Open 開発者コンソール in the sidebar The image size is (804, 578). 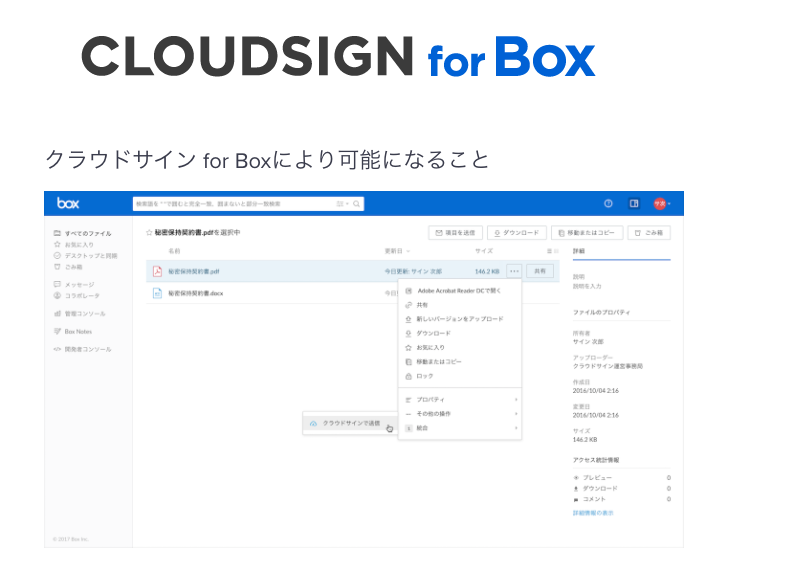[83, 349]
